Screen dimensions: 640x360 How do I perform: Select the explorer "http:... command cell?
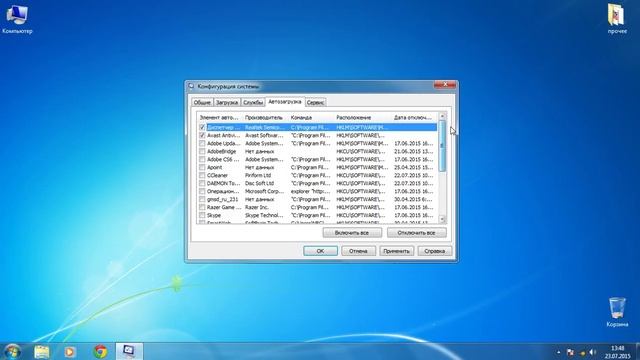click(x=311, y=191)
